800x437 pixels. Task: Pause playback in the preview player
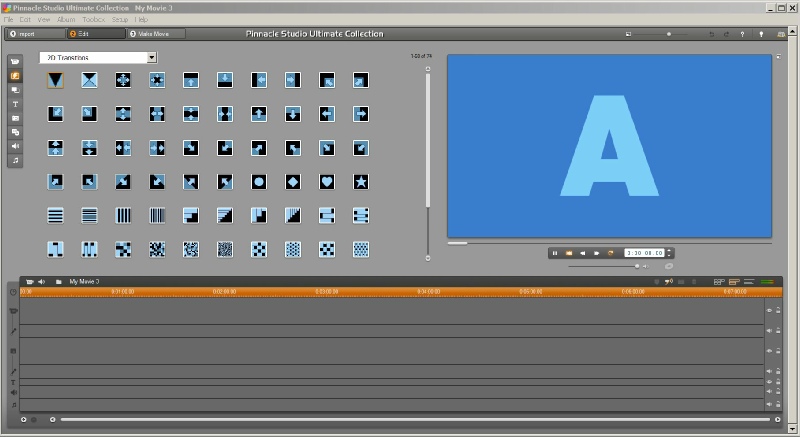(x=554, y=253)
